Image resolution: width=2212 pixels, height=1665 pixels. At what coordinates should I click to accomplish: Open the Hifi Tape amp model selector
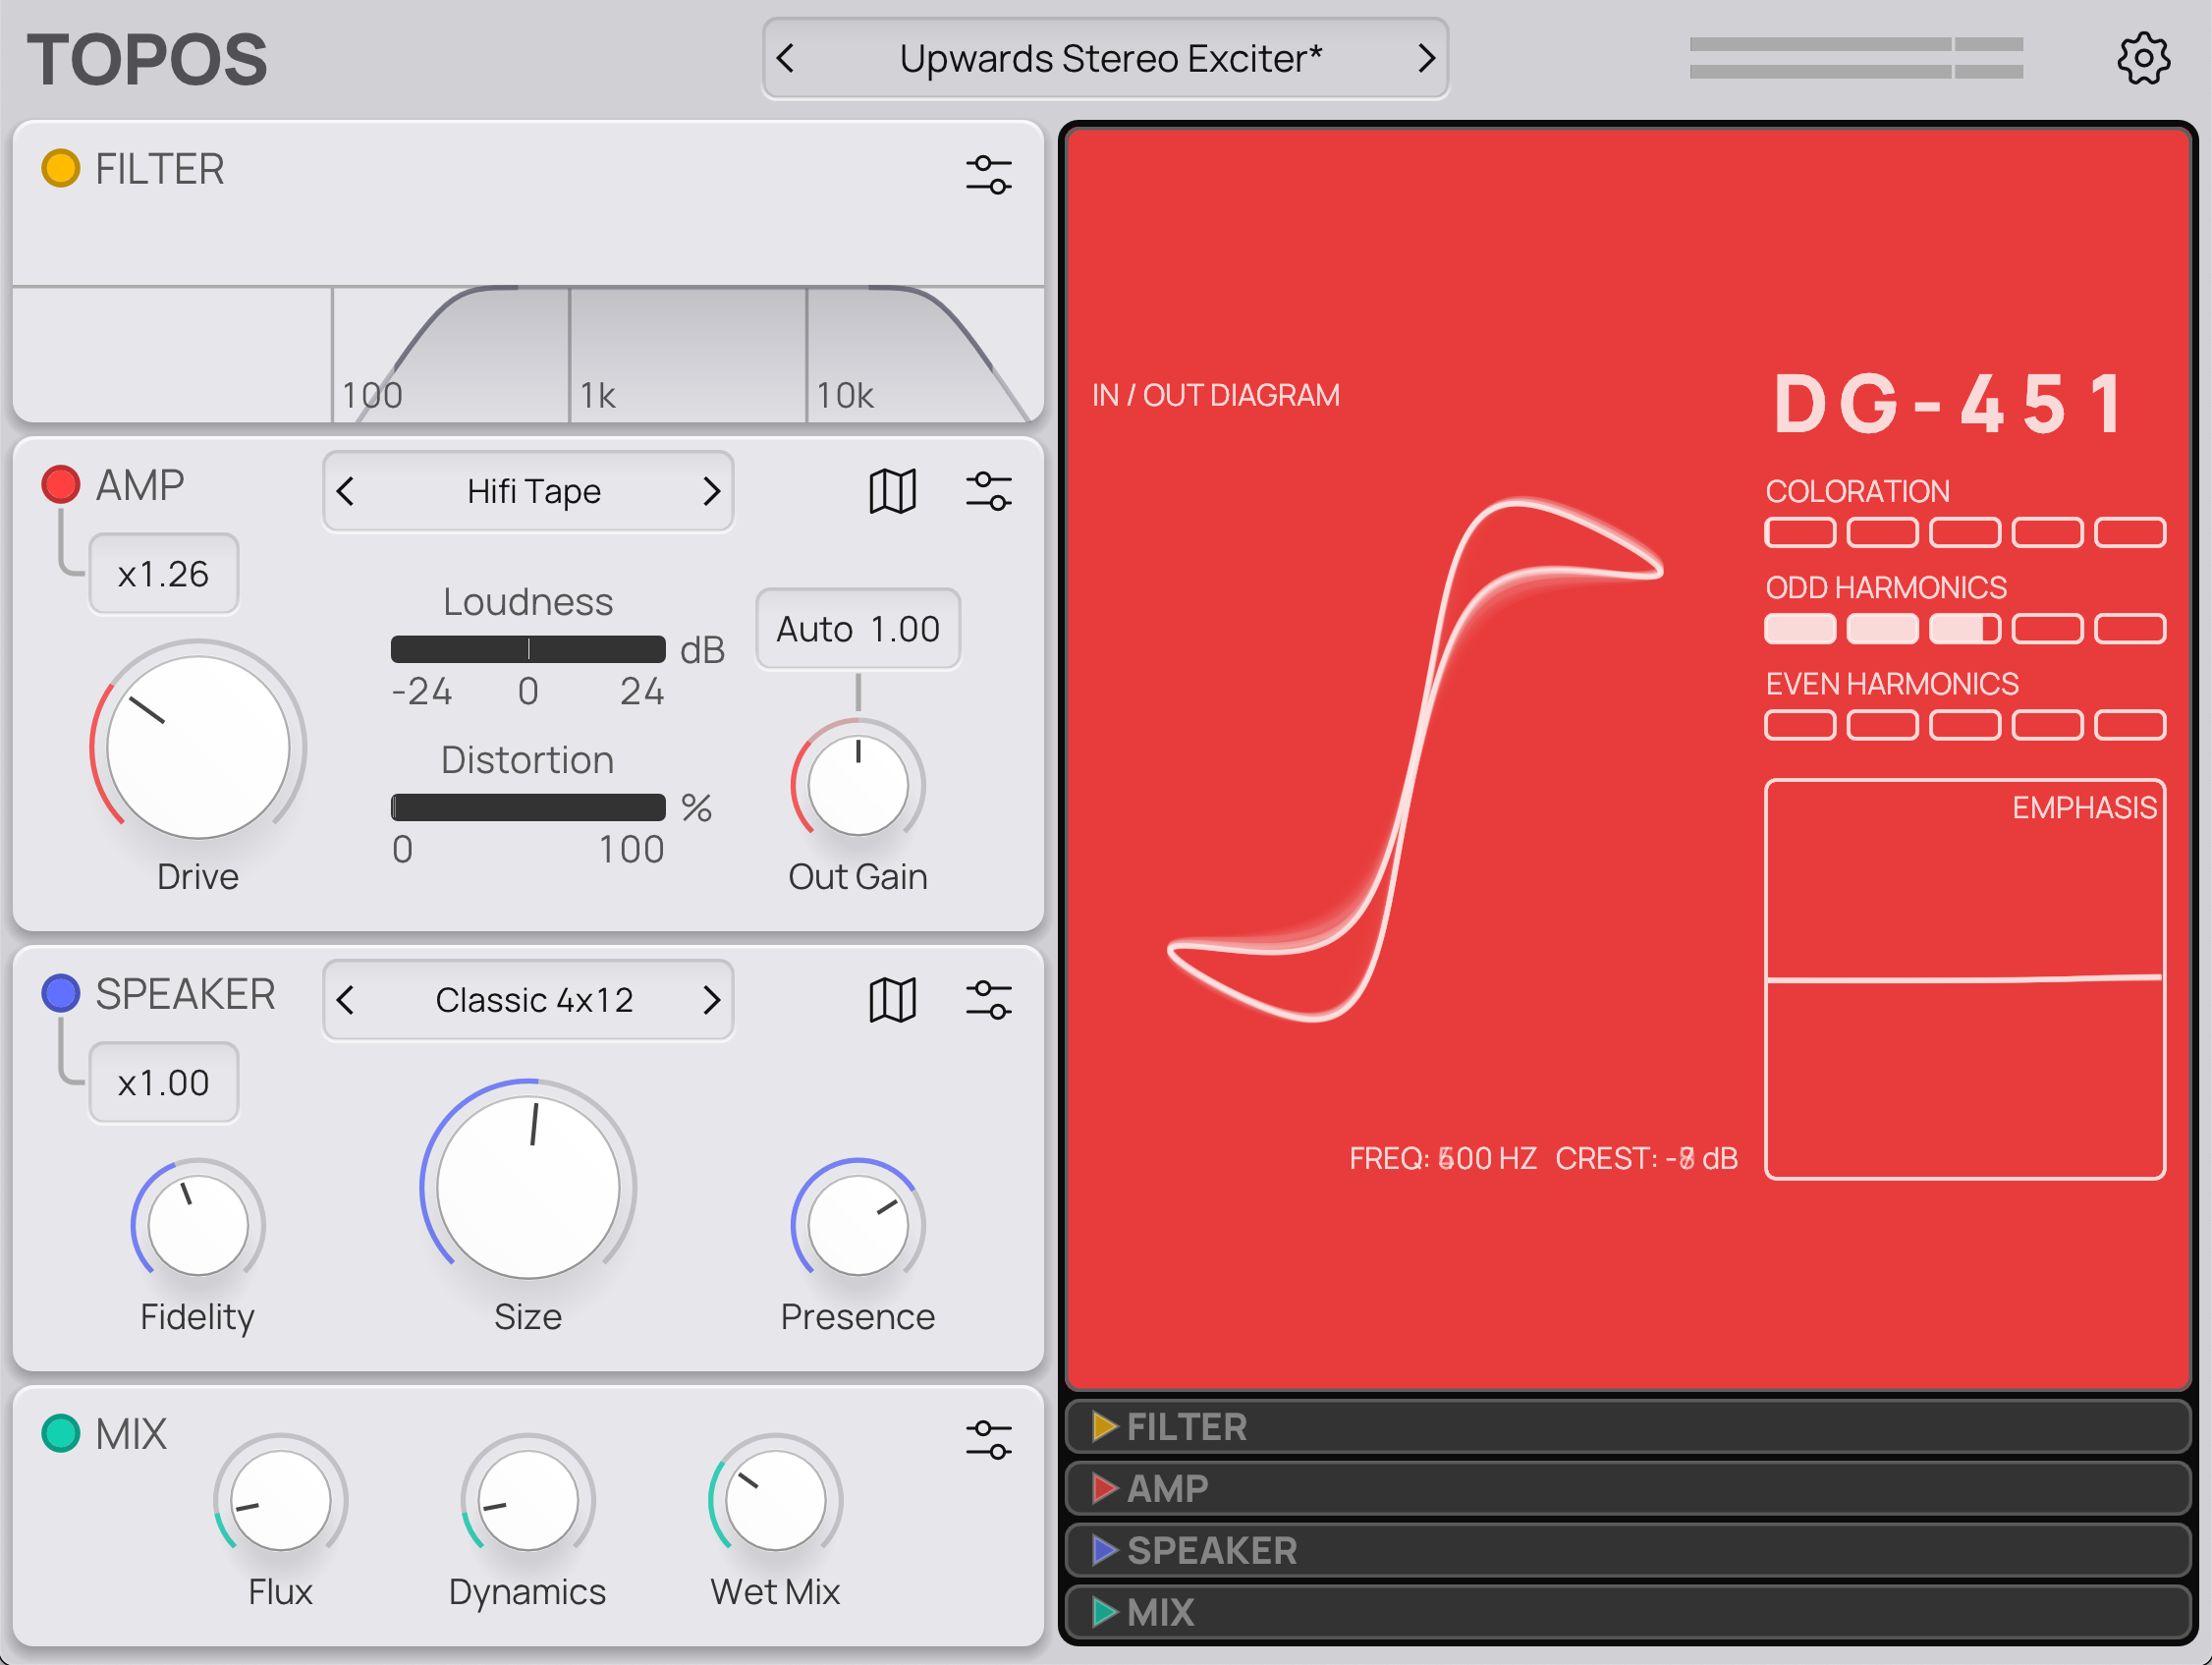coord(528,491)
